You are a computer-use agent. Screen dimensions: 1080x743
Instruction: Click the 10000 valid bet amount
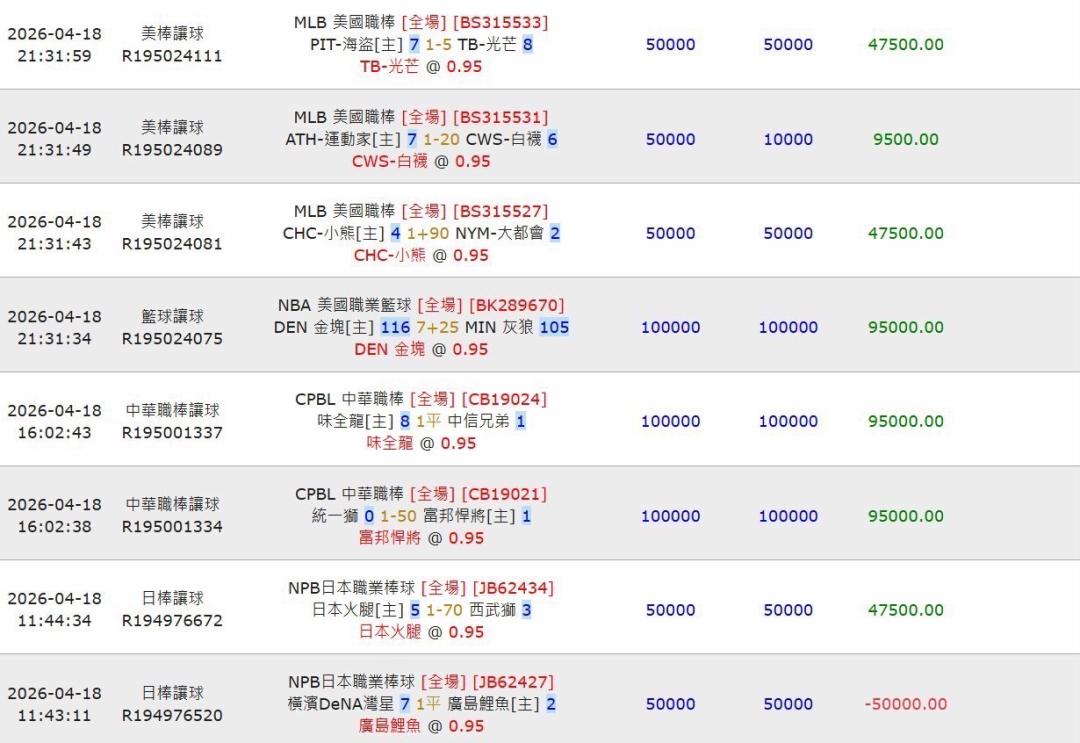(788, 139)
